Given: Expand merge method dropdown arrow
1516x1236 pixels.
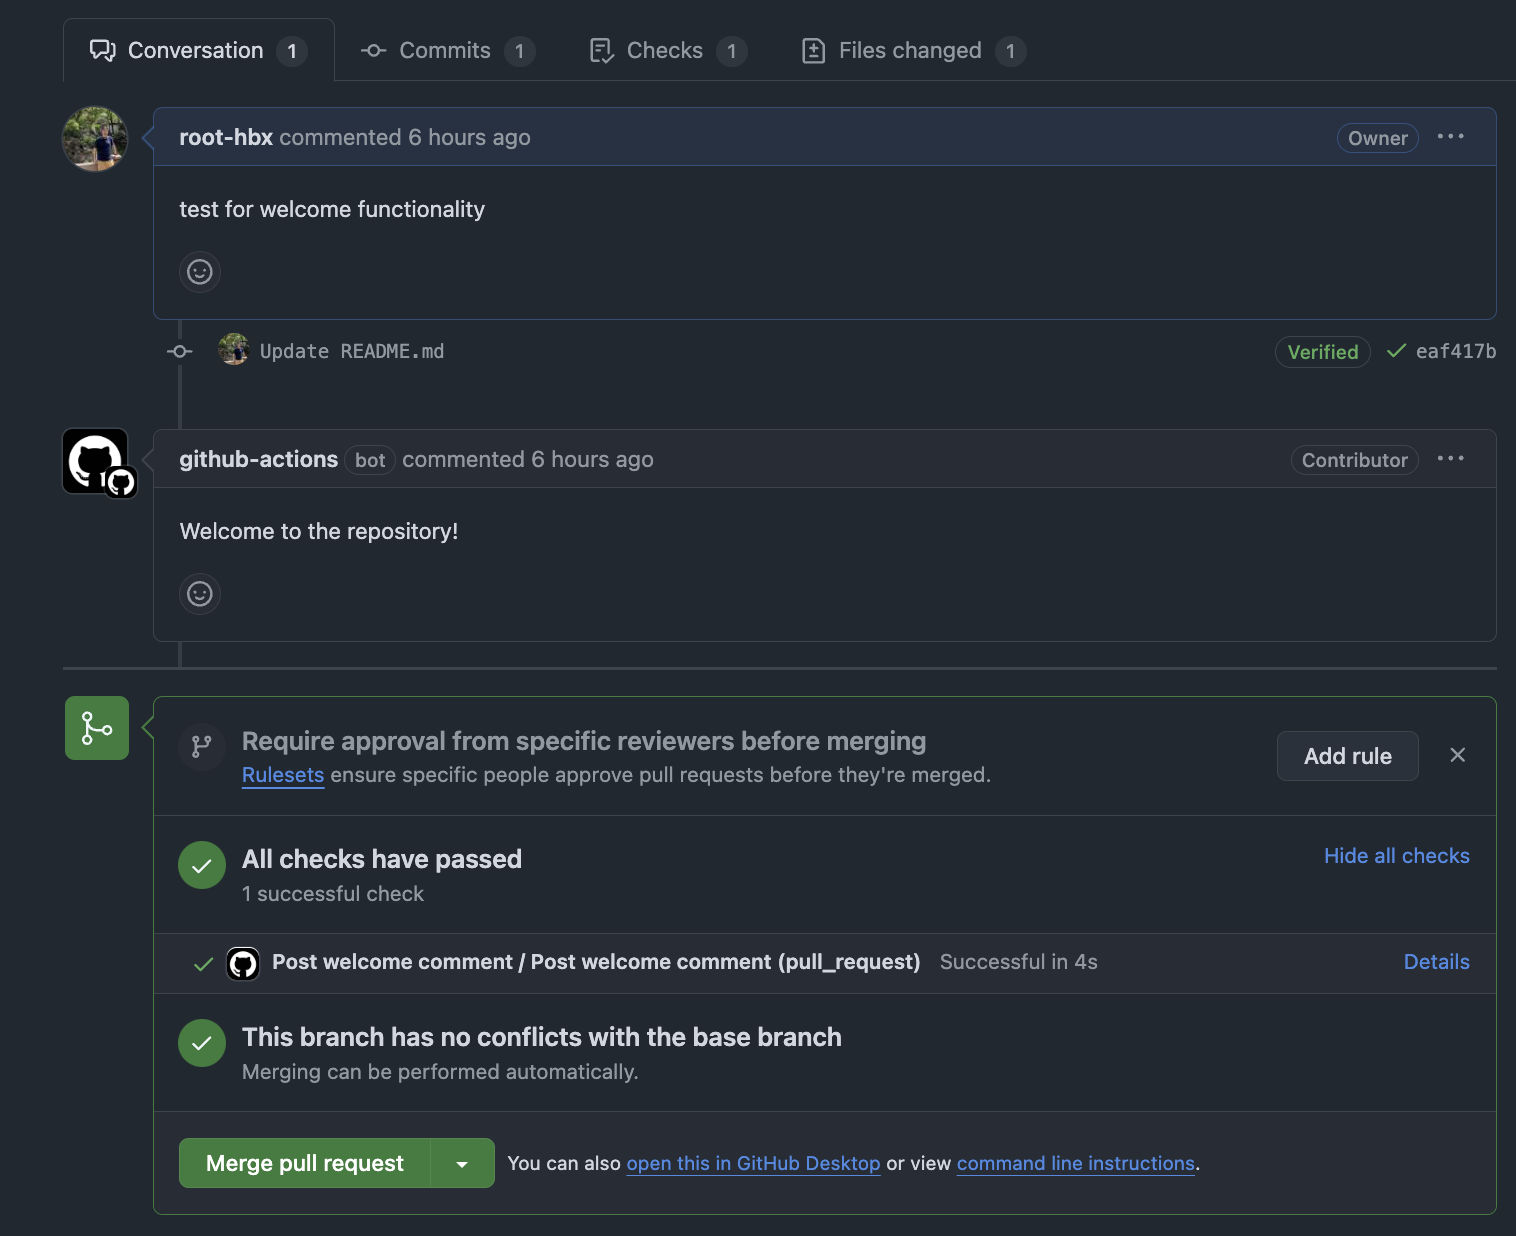Looking at the screenshot, I should pos(462,1164).
